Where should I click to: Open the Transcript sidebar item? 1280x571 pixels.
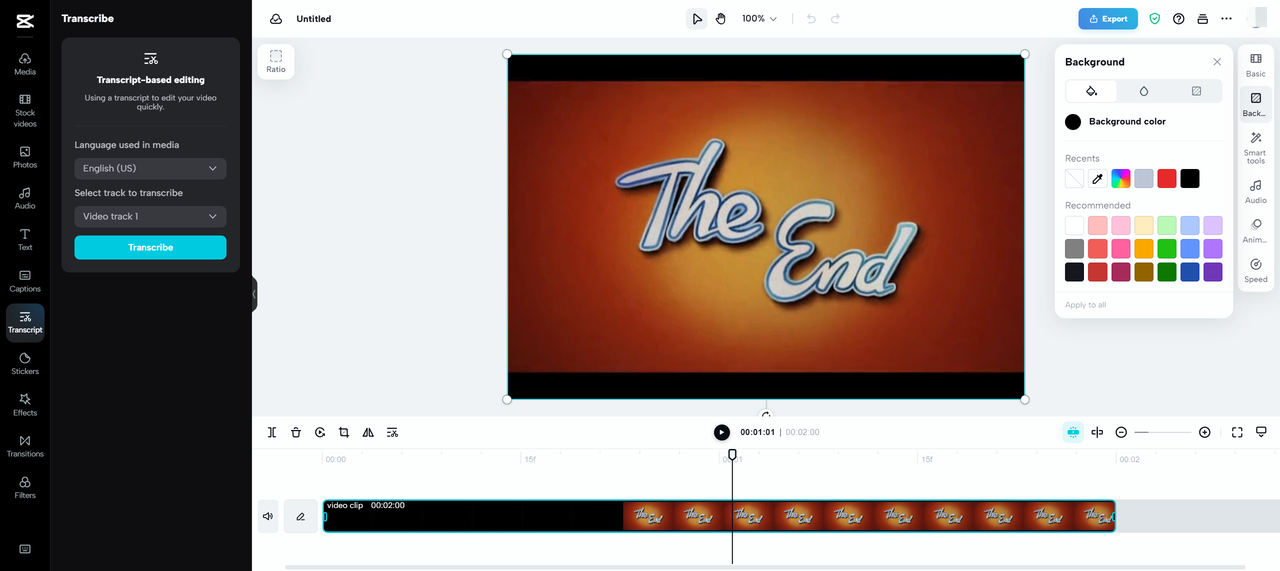point(25,322)
